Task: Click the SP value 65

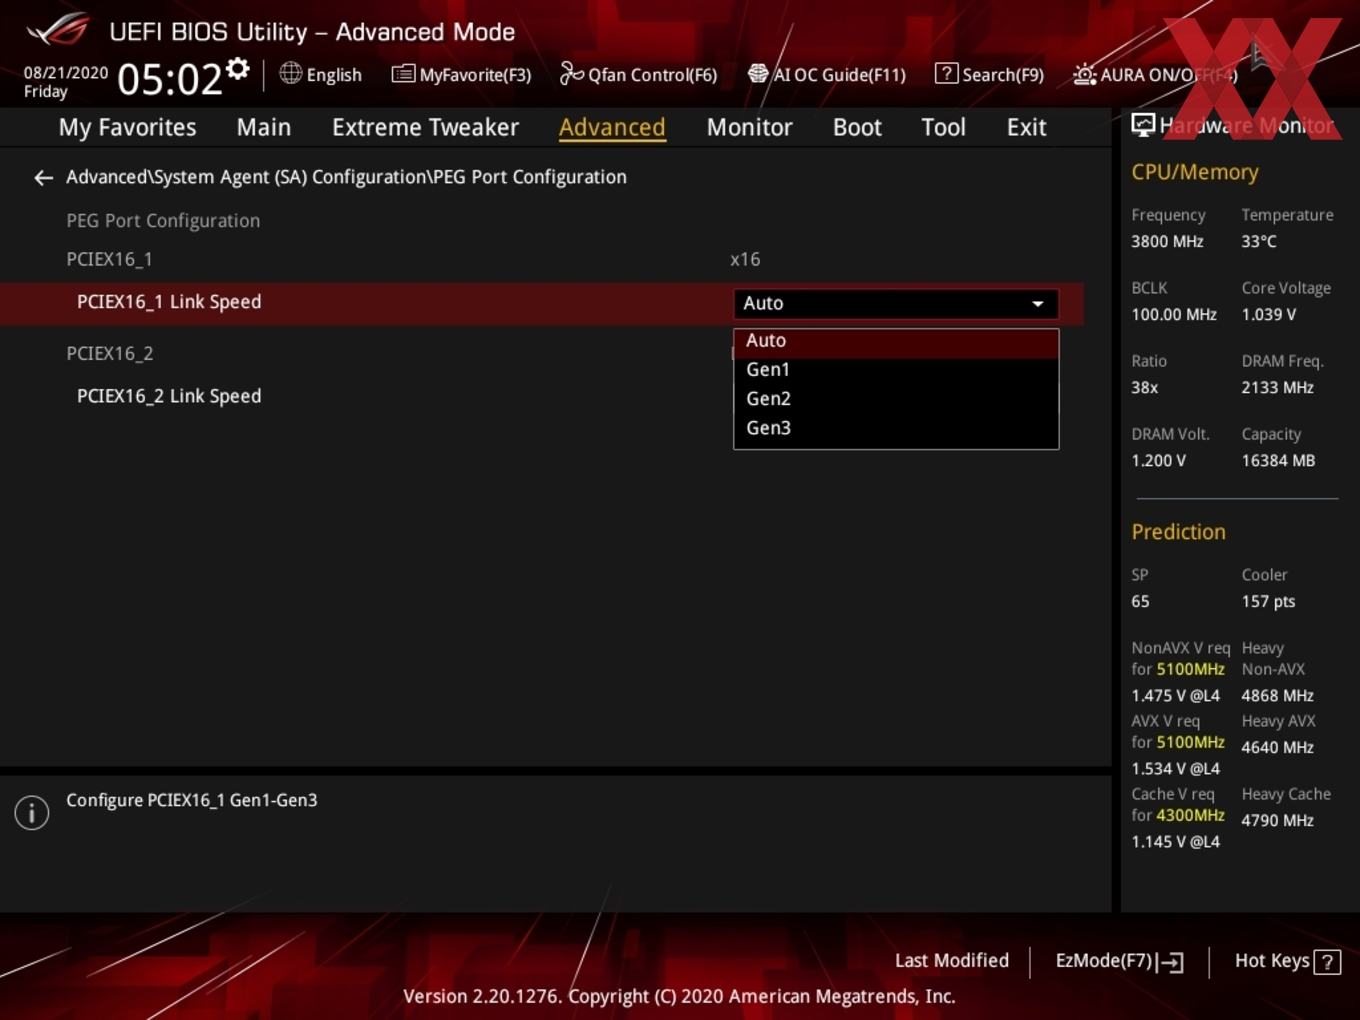Action: [x=1140, y=602]
